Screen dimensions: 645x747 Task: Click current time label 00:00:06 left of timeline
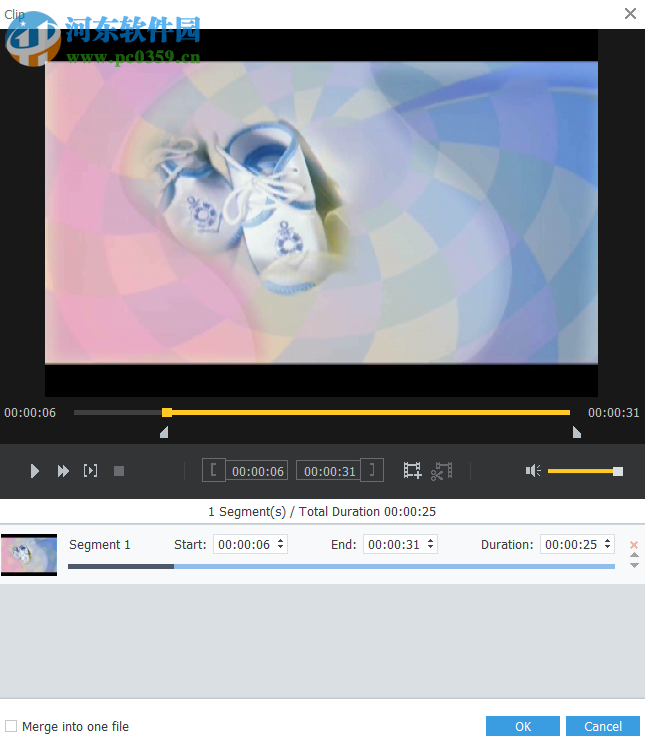tap(30, 413)
